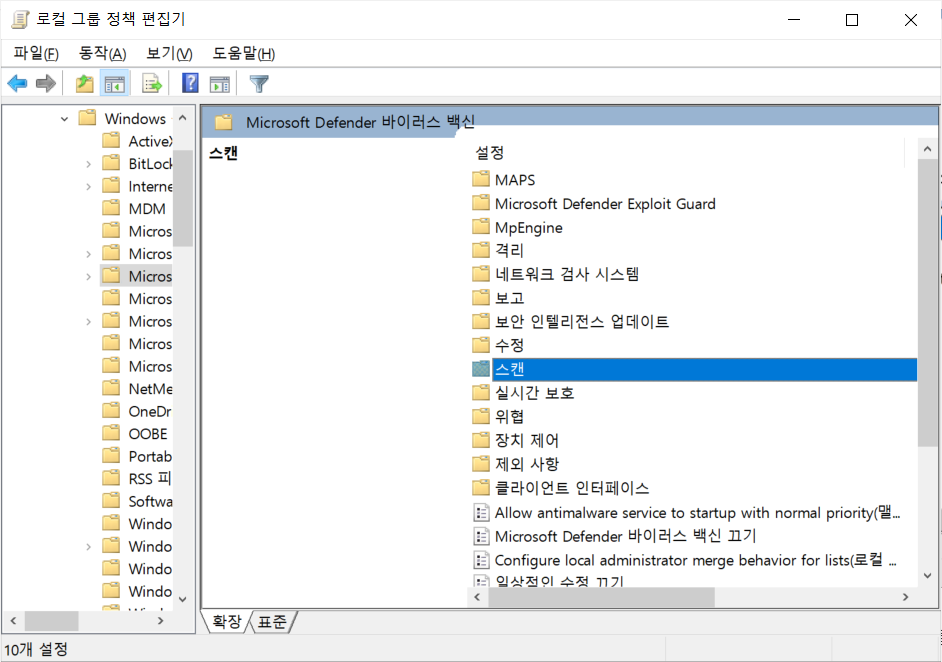Click settings list scroll down arrow

(x=927, y=575)
